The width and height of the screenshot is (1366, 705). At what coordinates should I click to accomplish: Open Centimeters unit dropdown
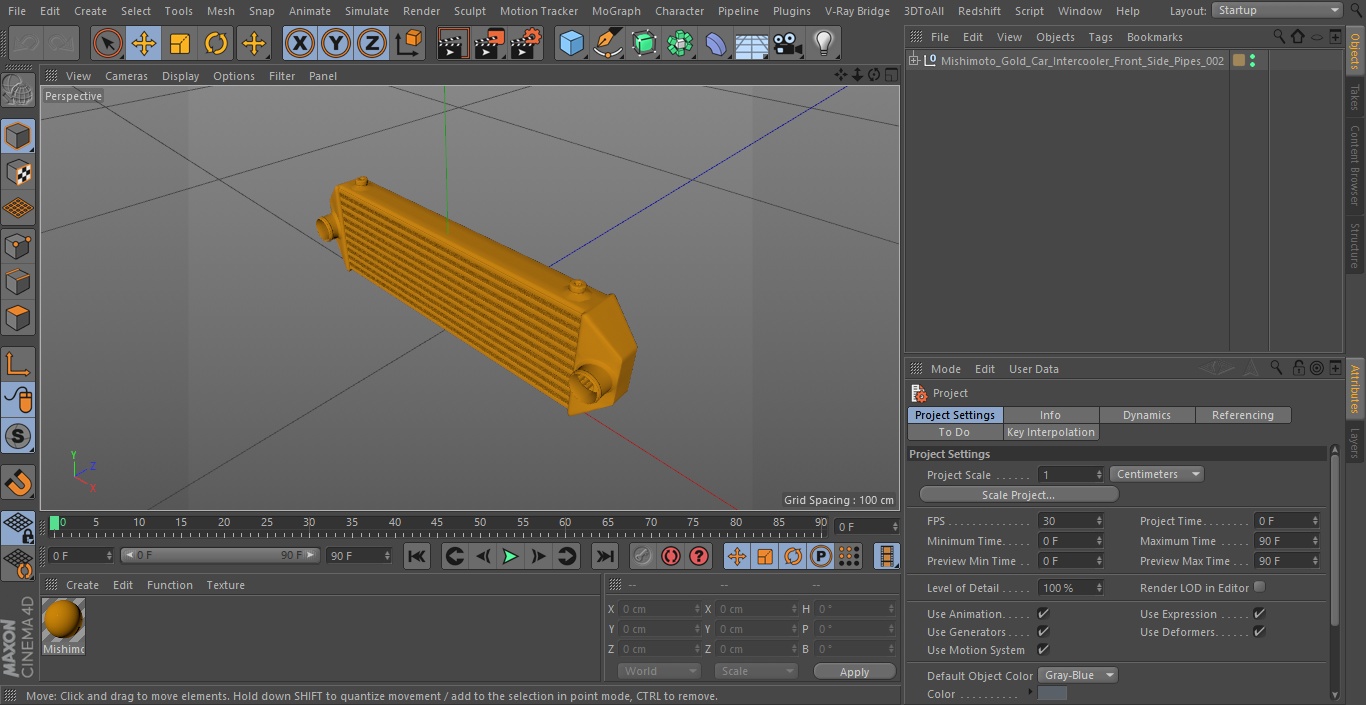click(1156, 474)
